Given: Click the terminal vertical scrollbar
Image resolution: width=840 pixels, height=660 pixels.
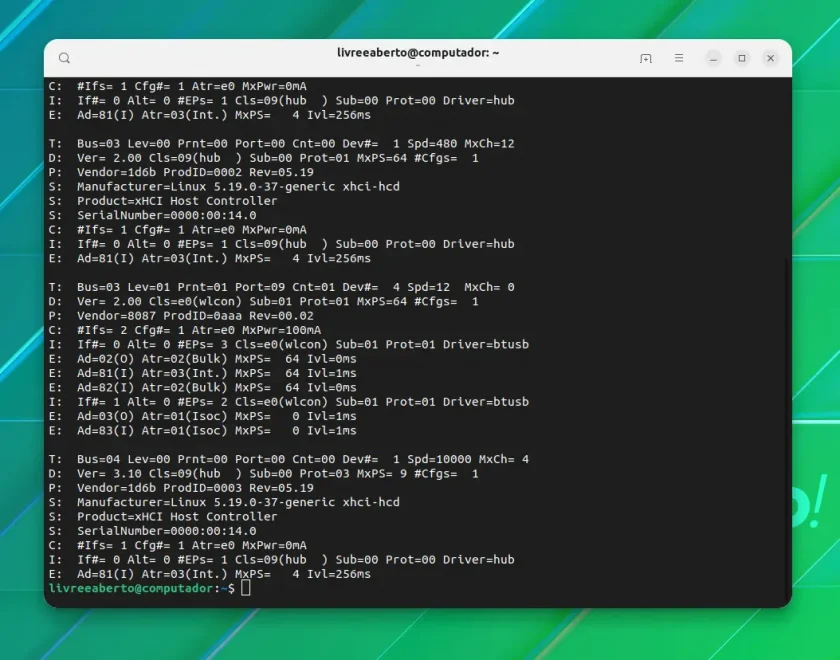Looking at the screenshot, I should tap(789, 429).
